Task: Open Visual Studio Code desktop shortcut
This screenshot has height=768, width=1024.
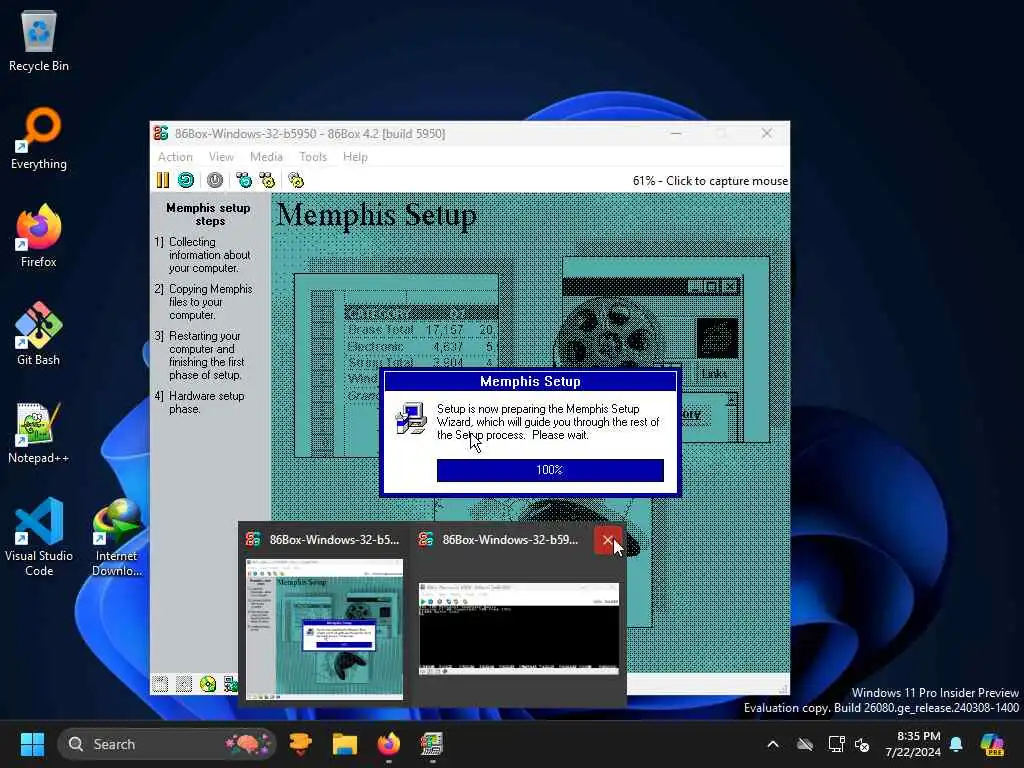Action: (x=39, y=537)
